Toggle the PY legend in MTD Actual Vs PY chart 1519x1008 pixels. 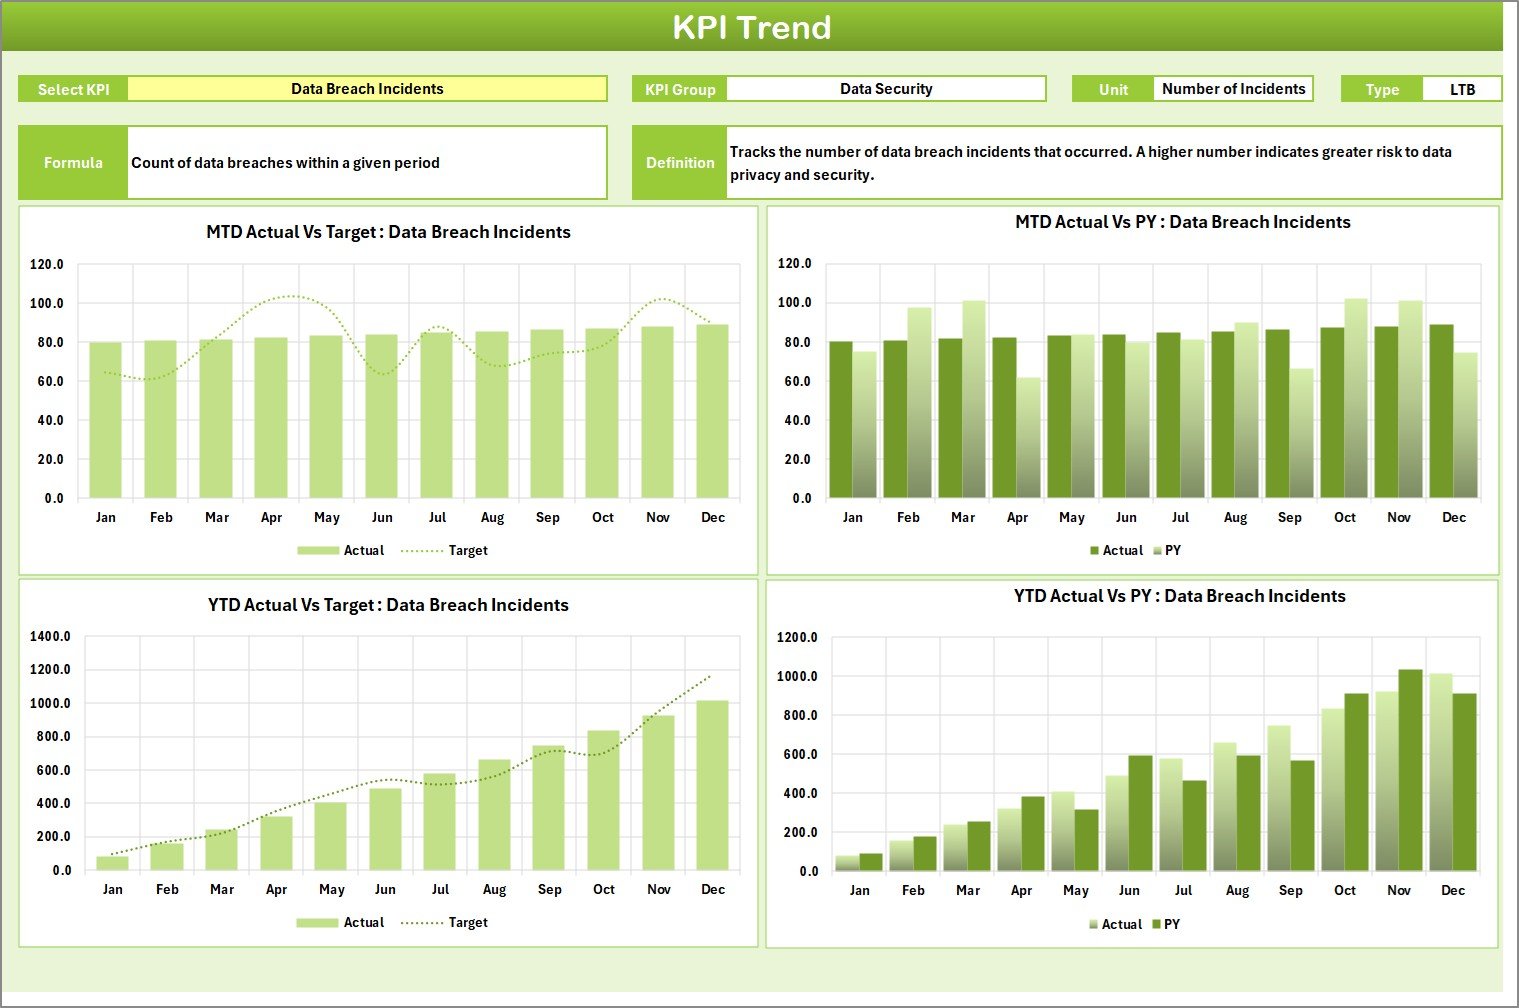point(1173,550)
